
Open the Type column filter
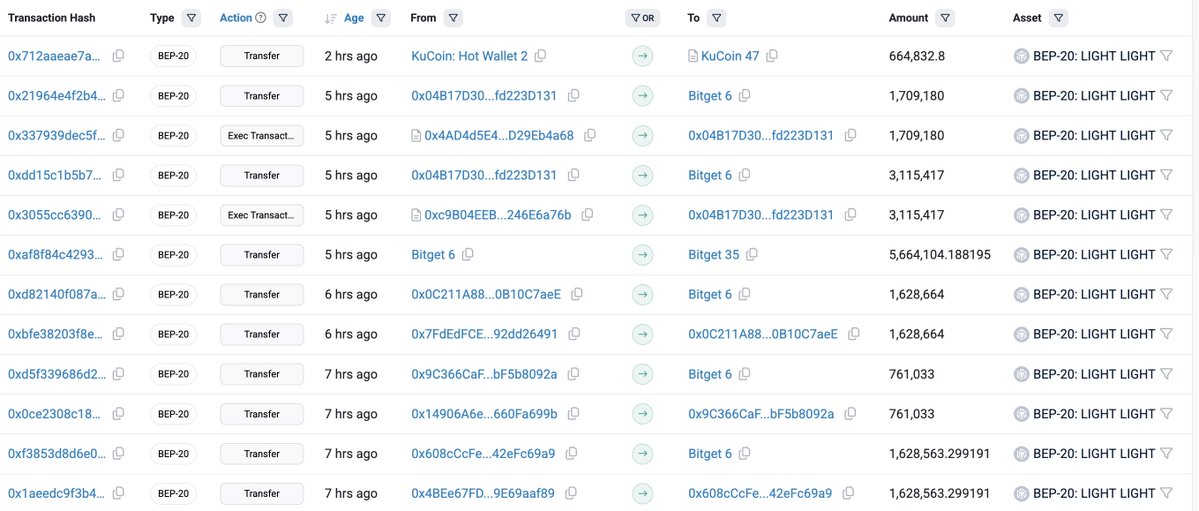pyautogui.click(x=192, y=18)
